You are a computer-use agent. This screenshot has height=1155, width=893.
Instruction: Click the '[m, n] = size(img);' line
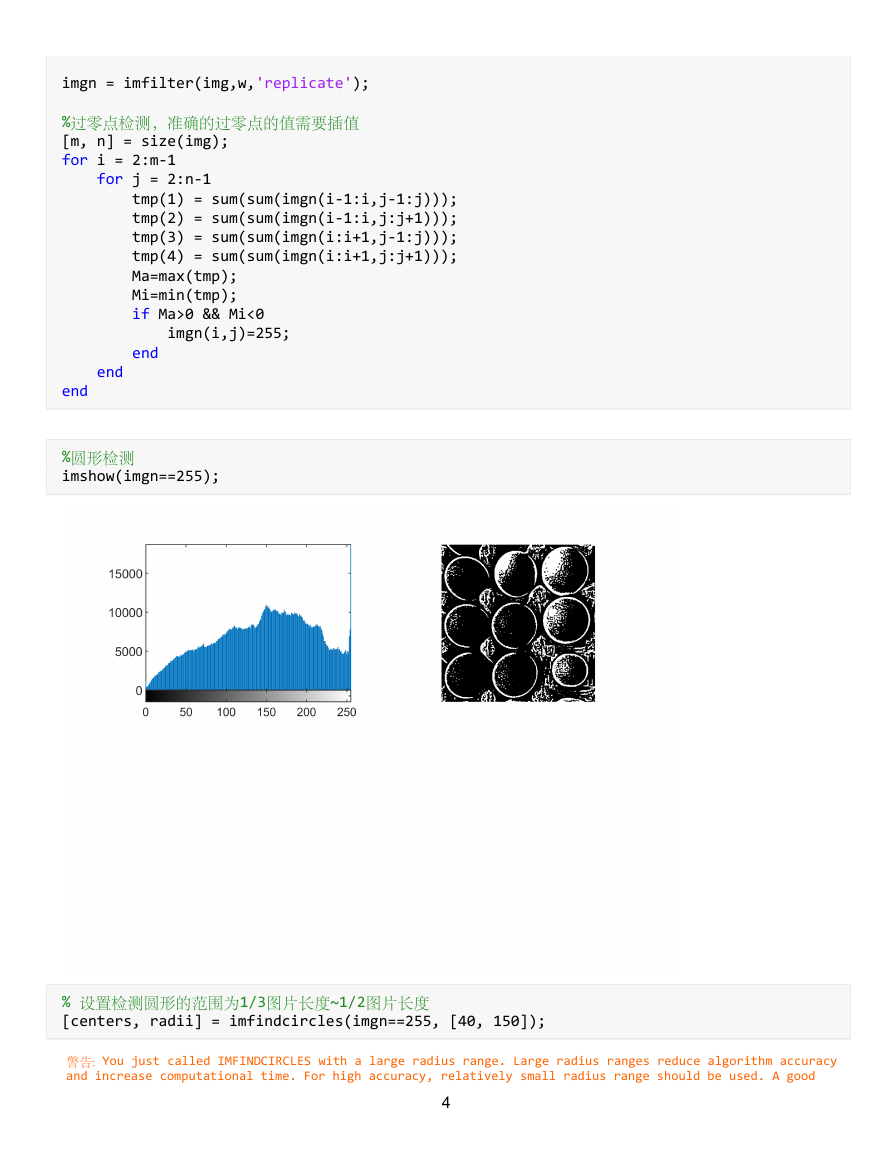[x=145, y=141]
